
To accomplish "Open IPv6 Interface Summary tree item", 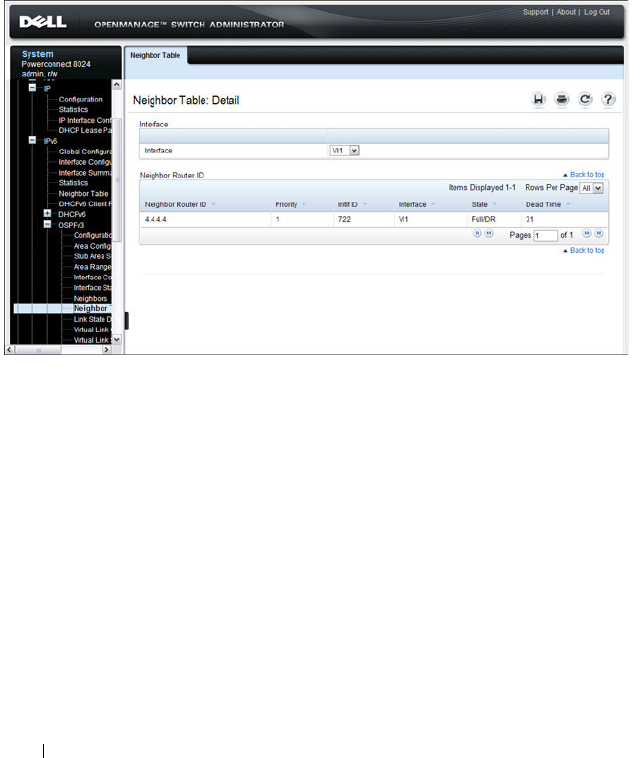I will point(85,173).
